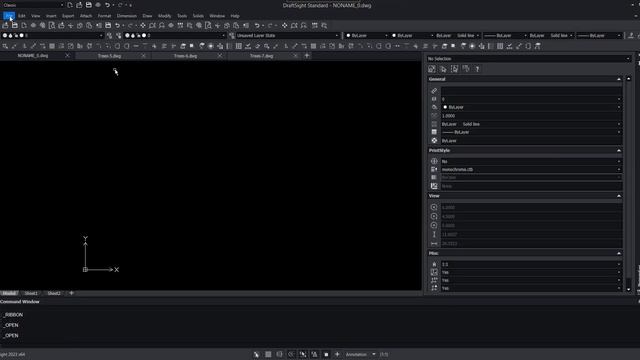Open the Dimension menu
Screen dimensions: 640x360
127,16
